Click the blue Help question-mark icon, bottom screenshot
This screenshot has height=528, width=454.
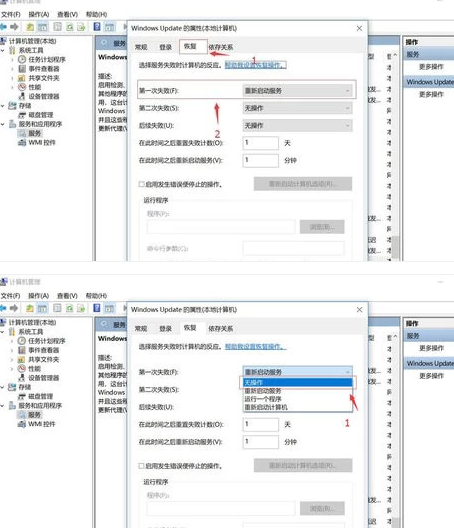click(x=97, y=308)
